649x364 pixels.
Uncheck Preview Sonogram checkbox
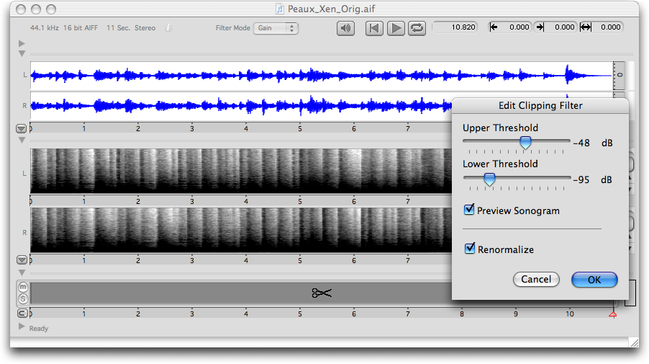[x=469, y=209]
